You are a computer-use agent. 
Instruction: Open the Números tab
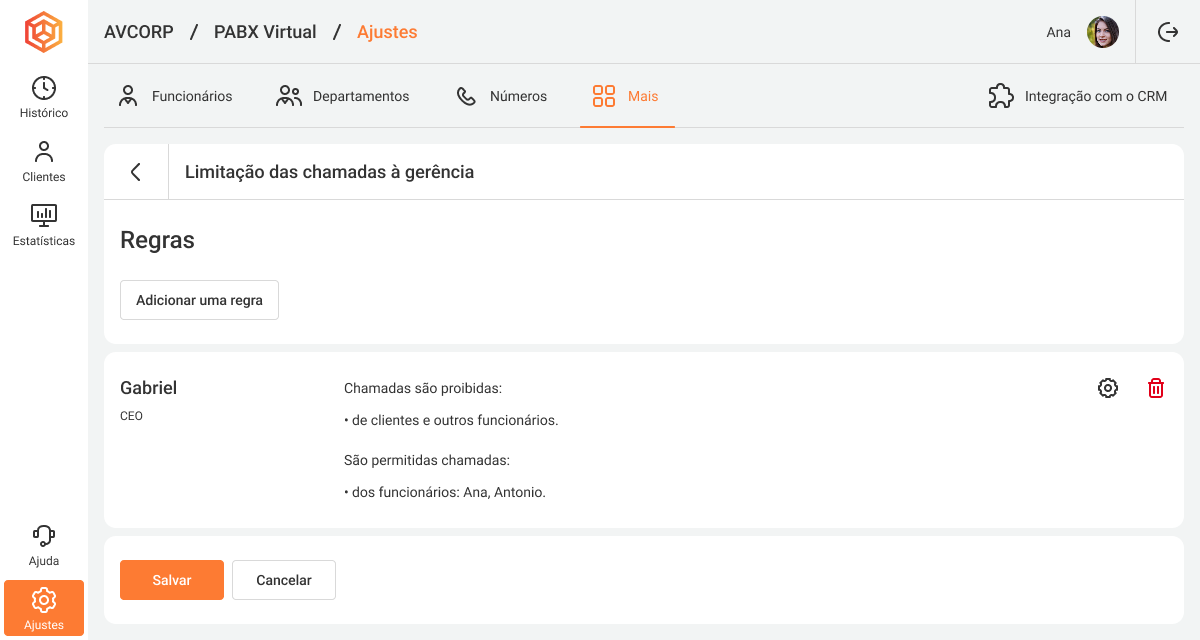[x=502, y=97]
